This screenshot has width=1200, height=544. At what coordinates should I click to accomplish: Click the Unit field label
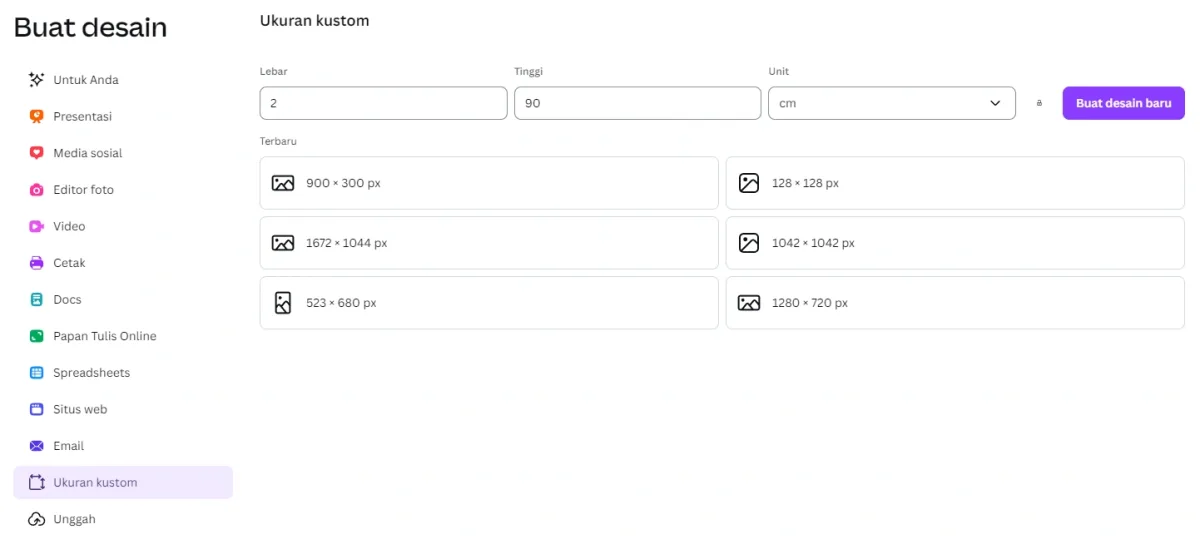(778, 72)
